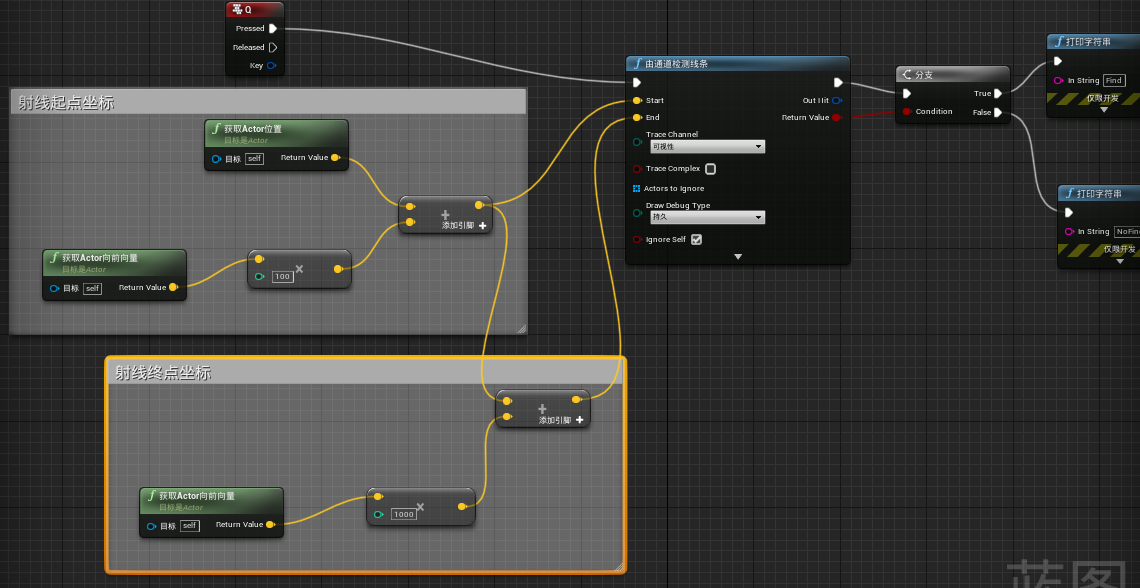Click 添加引脚 in the 射线终点坐标 comment
This screenshot has height=588, width=1140.
561,420
